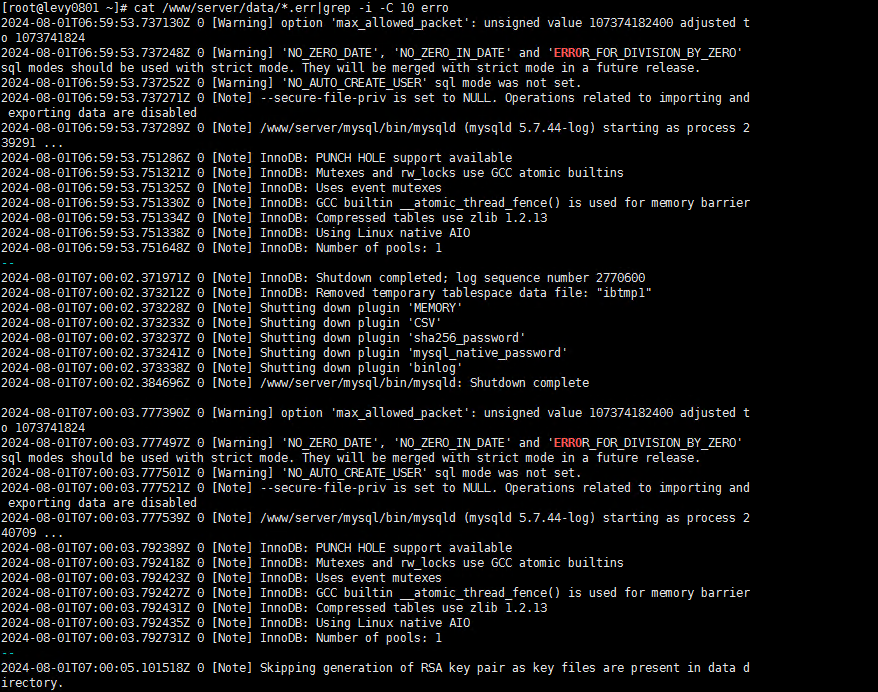
Task: Click the 'mysql_native_password' plugin text
Action: pyautogui.click(x=487, y=353)
